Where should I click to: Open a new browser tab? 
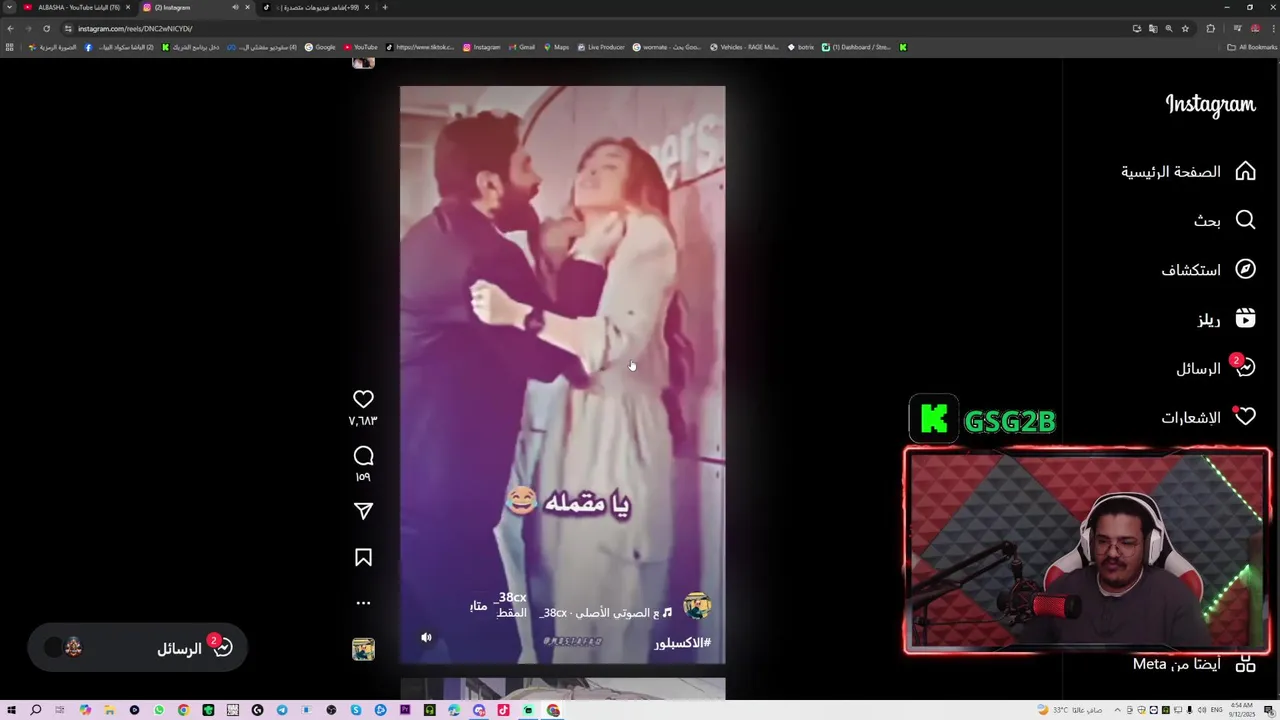(385, 7)
